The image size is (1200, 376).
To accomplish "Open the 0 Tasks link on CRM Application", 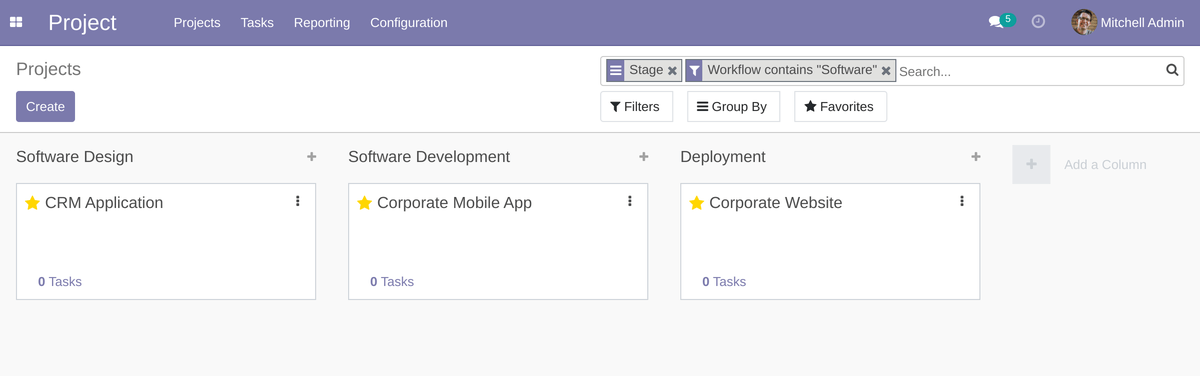I will click(x=60, y=282).
